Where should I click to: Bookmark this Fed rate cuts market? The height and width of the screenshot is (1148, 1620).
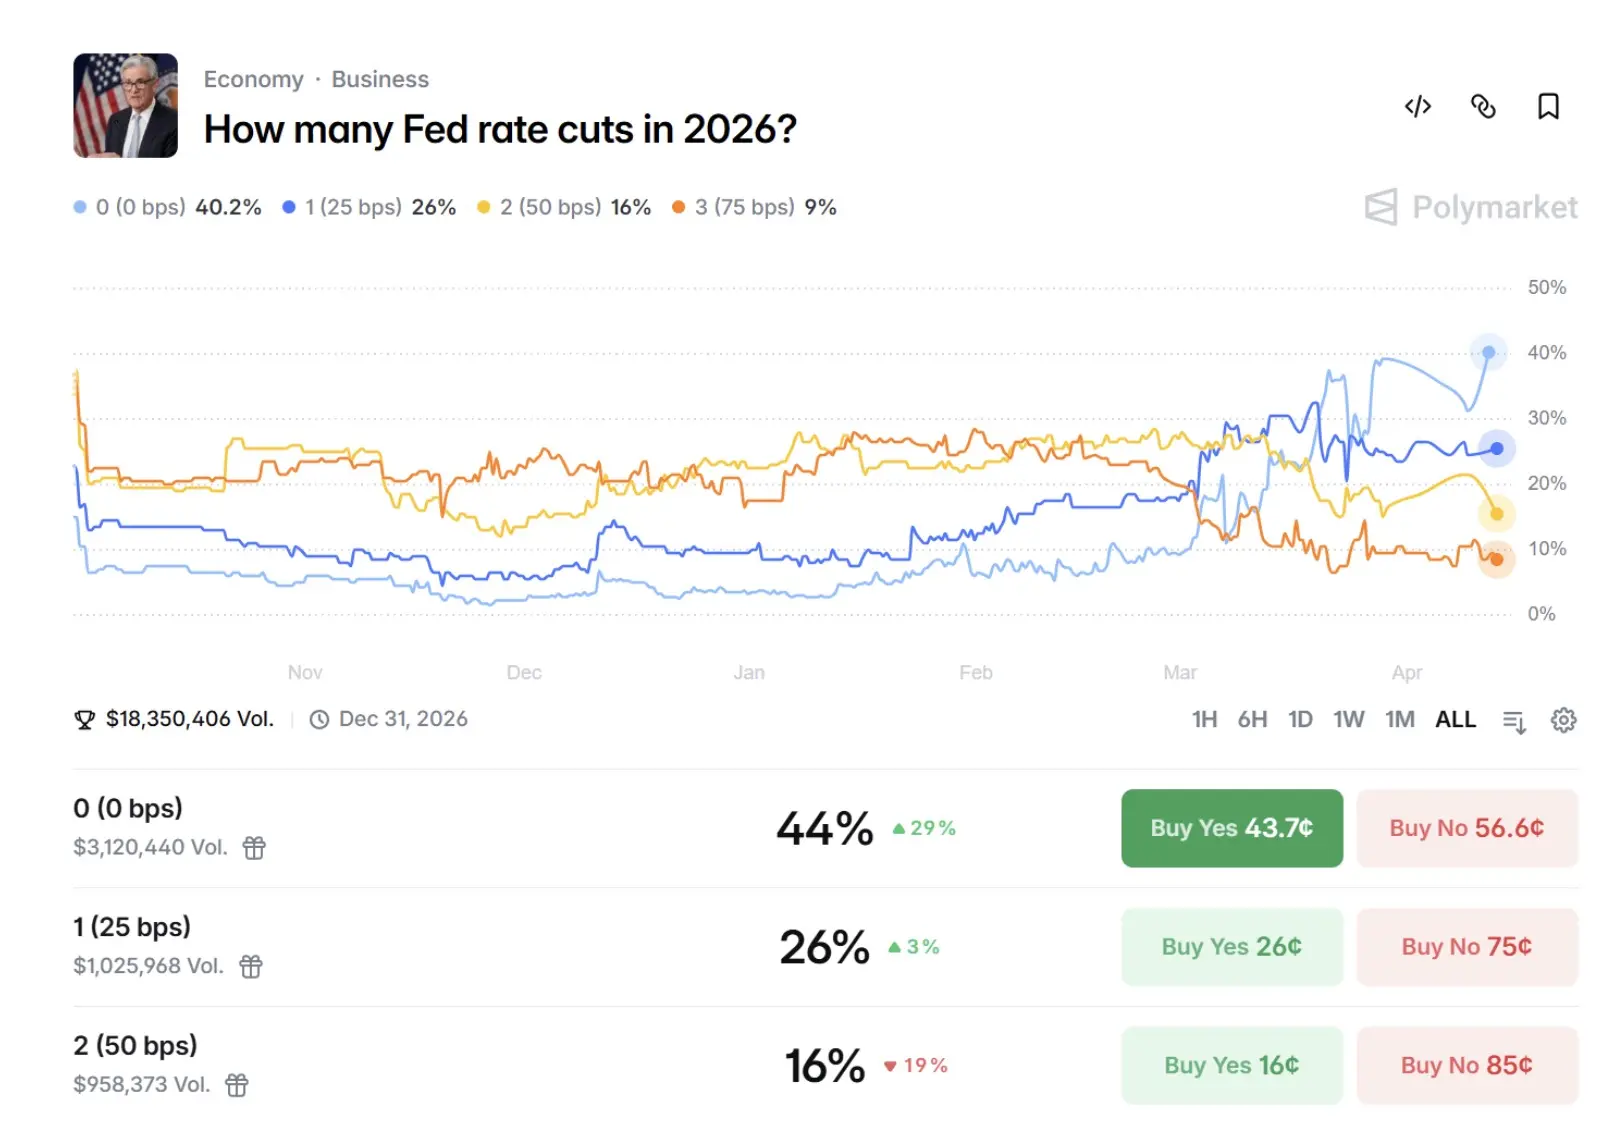pyautogui.click(x=1548, y=106)
